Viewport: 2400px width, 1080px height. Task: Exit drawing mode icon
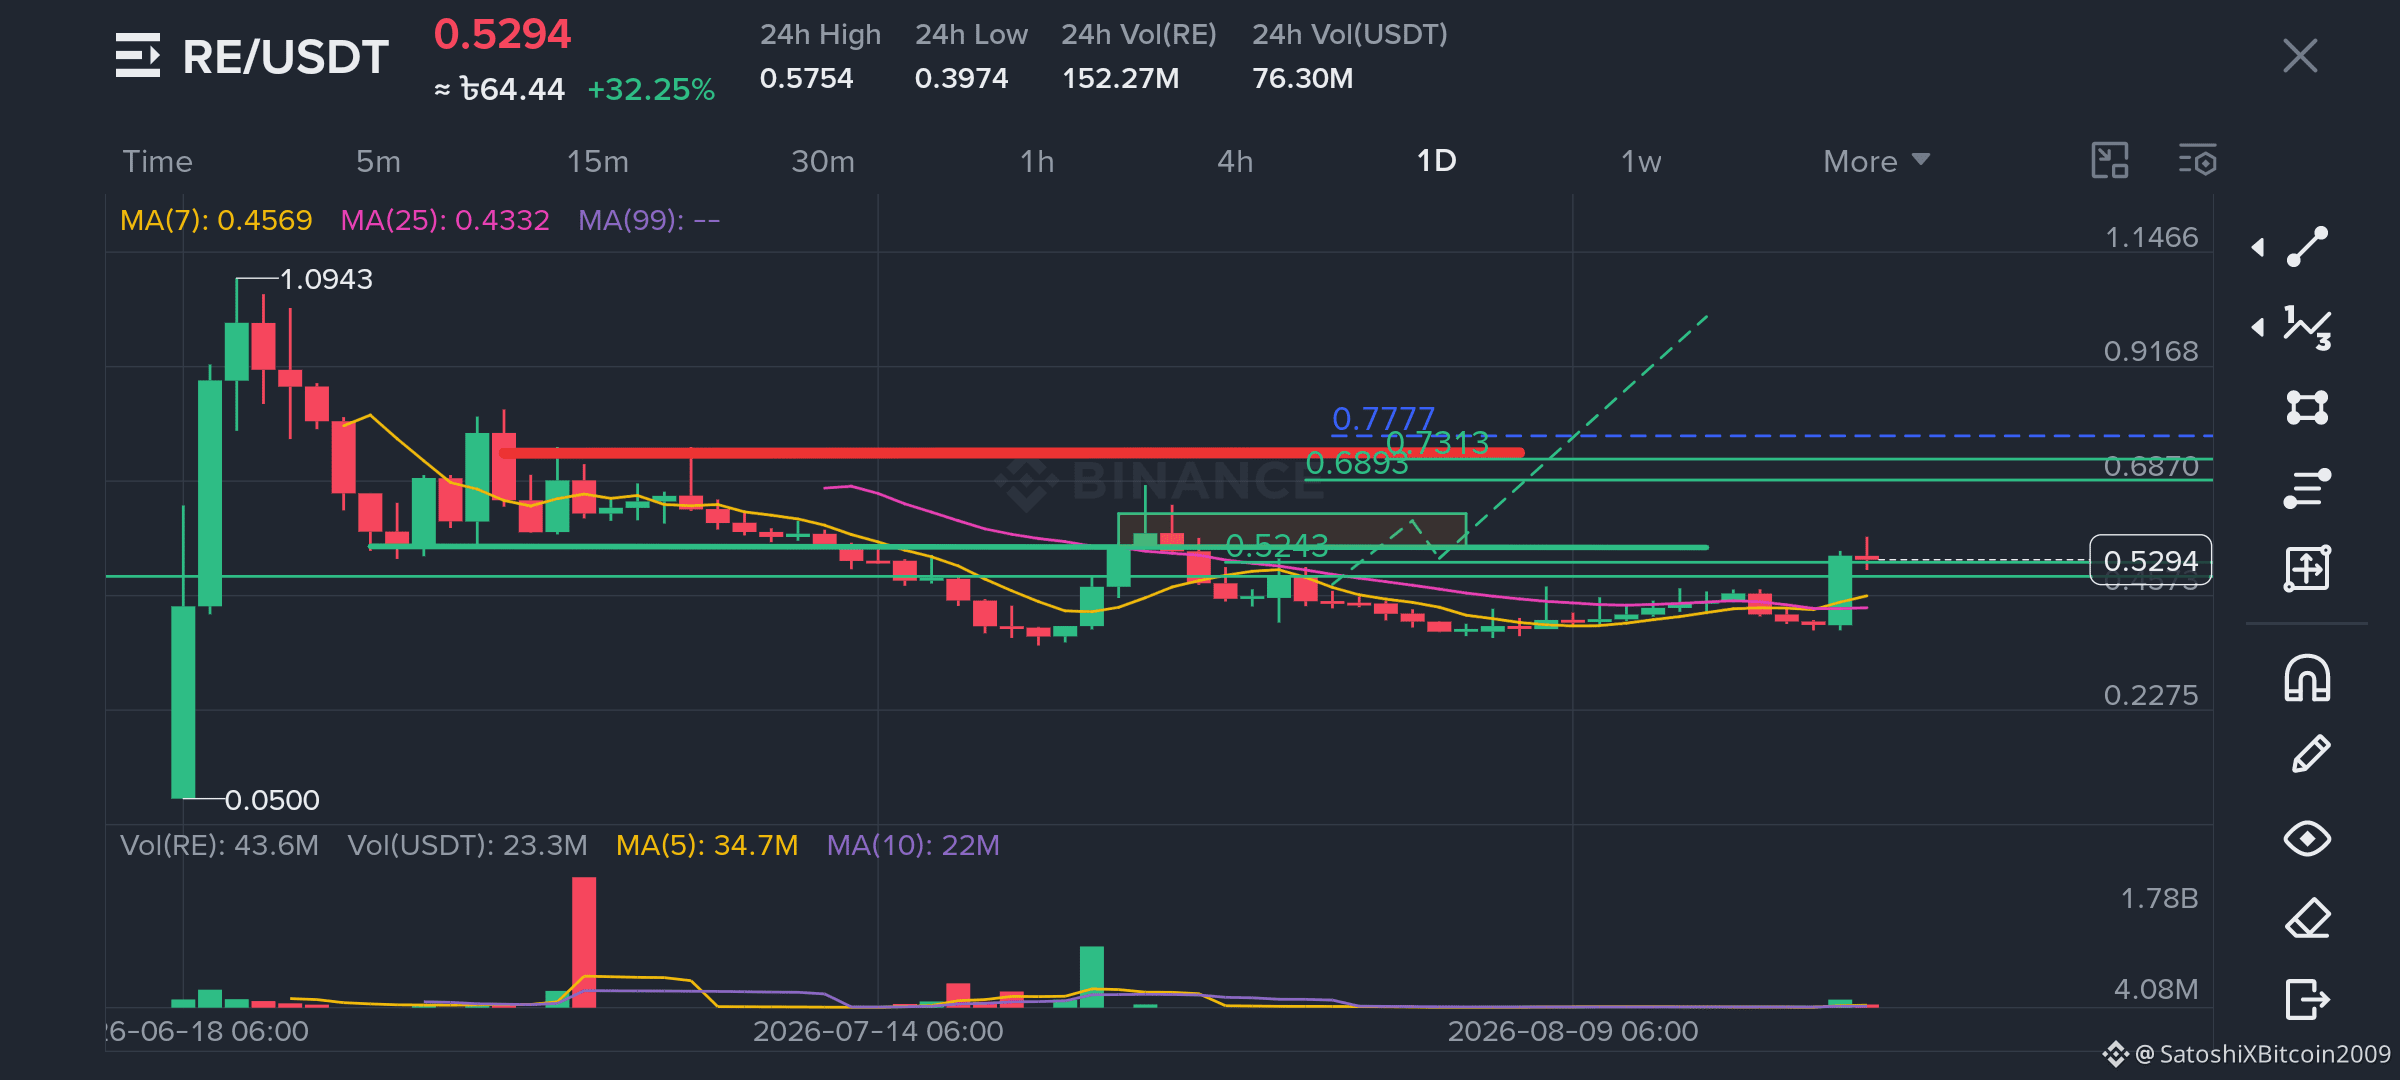coord(2307,998)
